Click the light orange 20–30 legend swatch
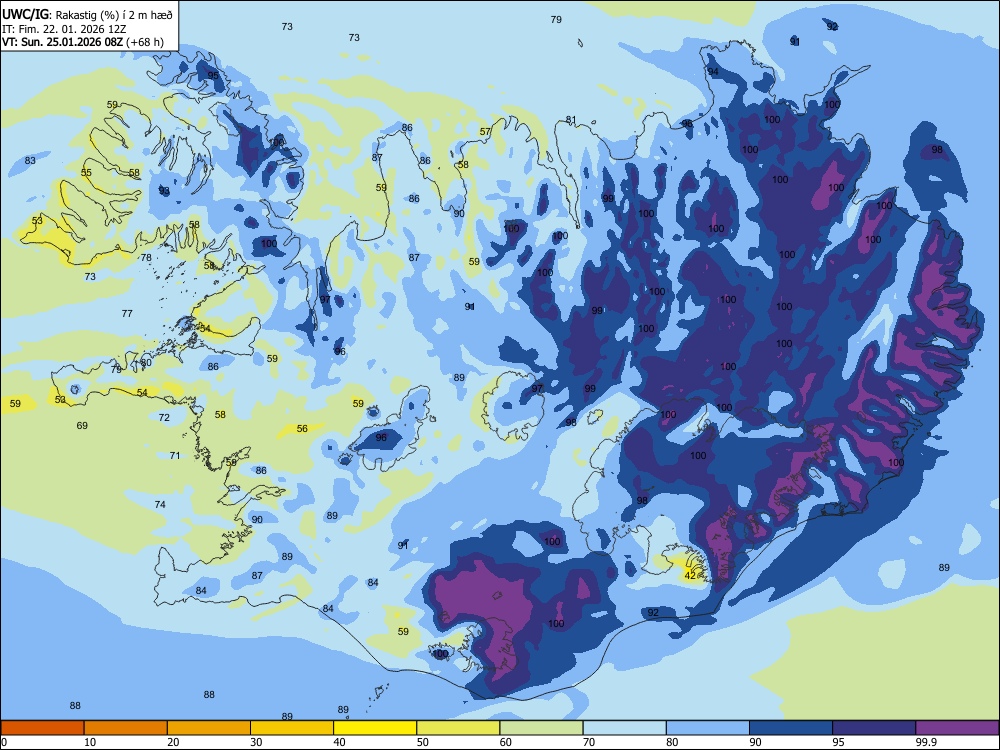Viewport: 1000px width, 750px height. tap(209, 728)
